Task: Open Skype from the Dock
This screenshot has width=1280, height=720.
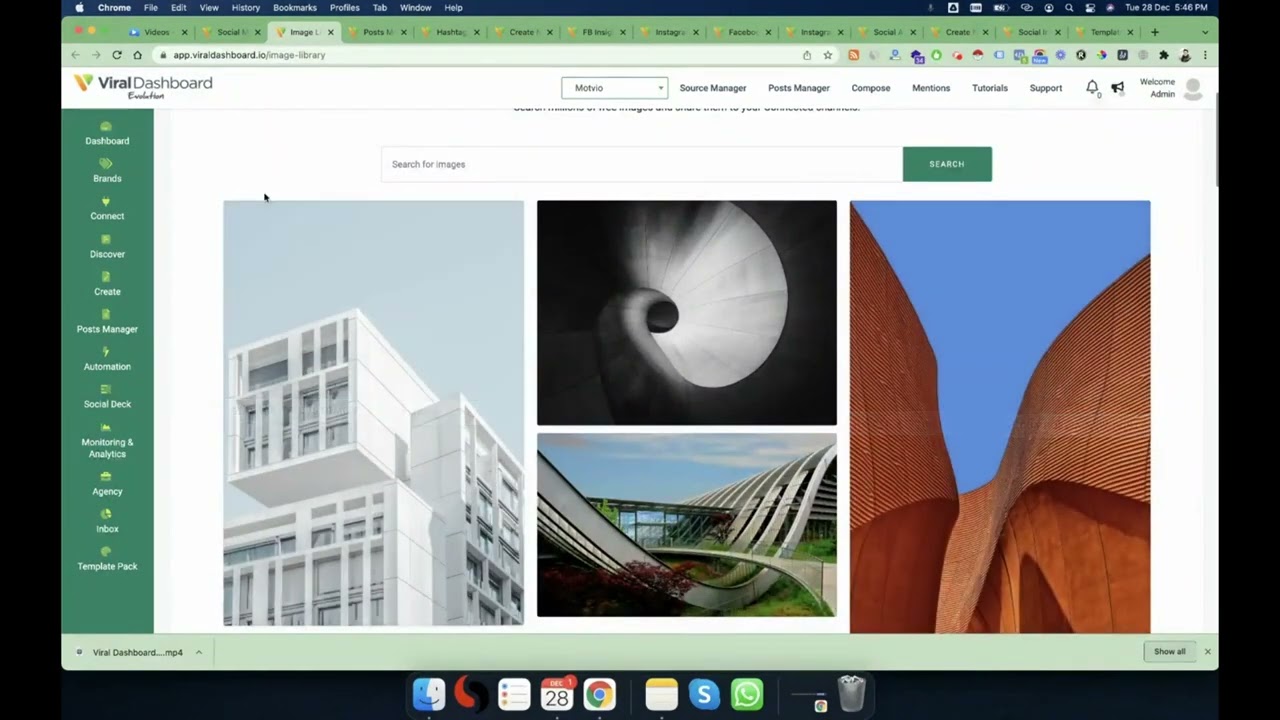Action: (x=704, y=694)
